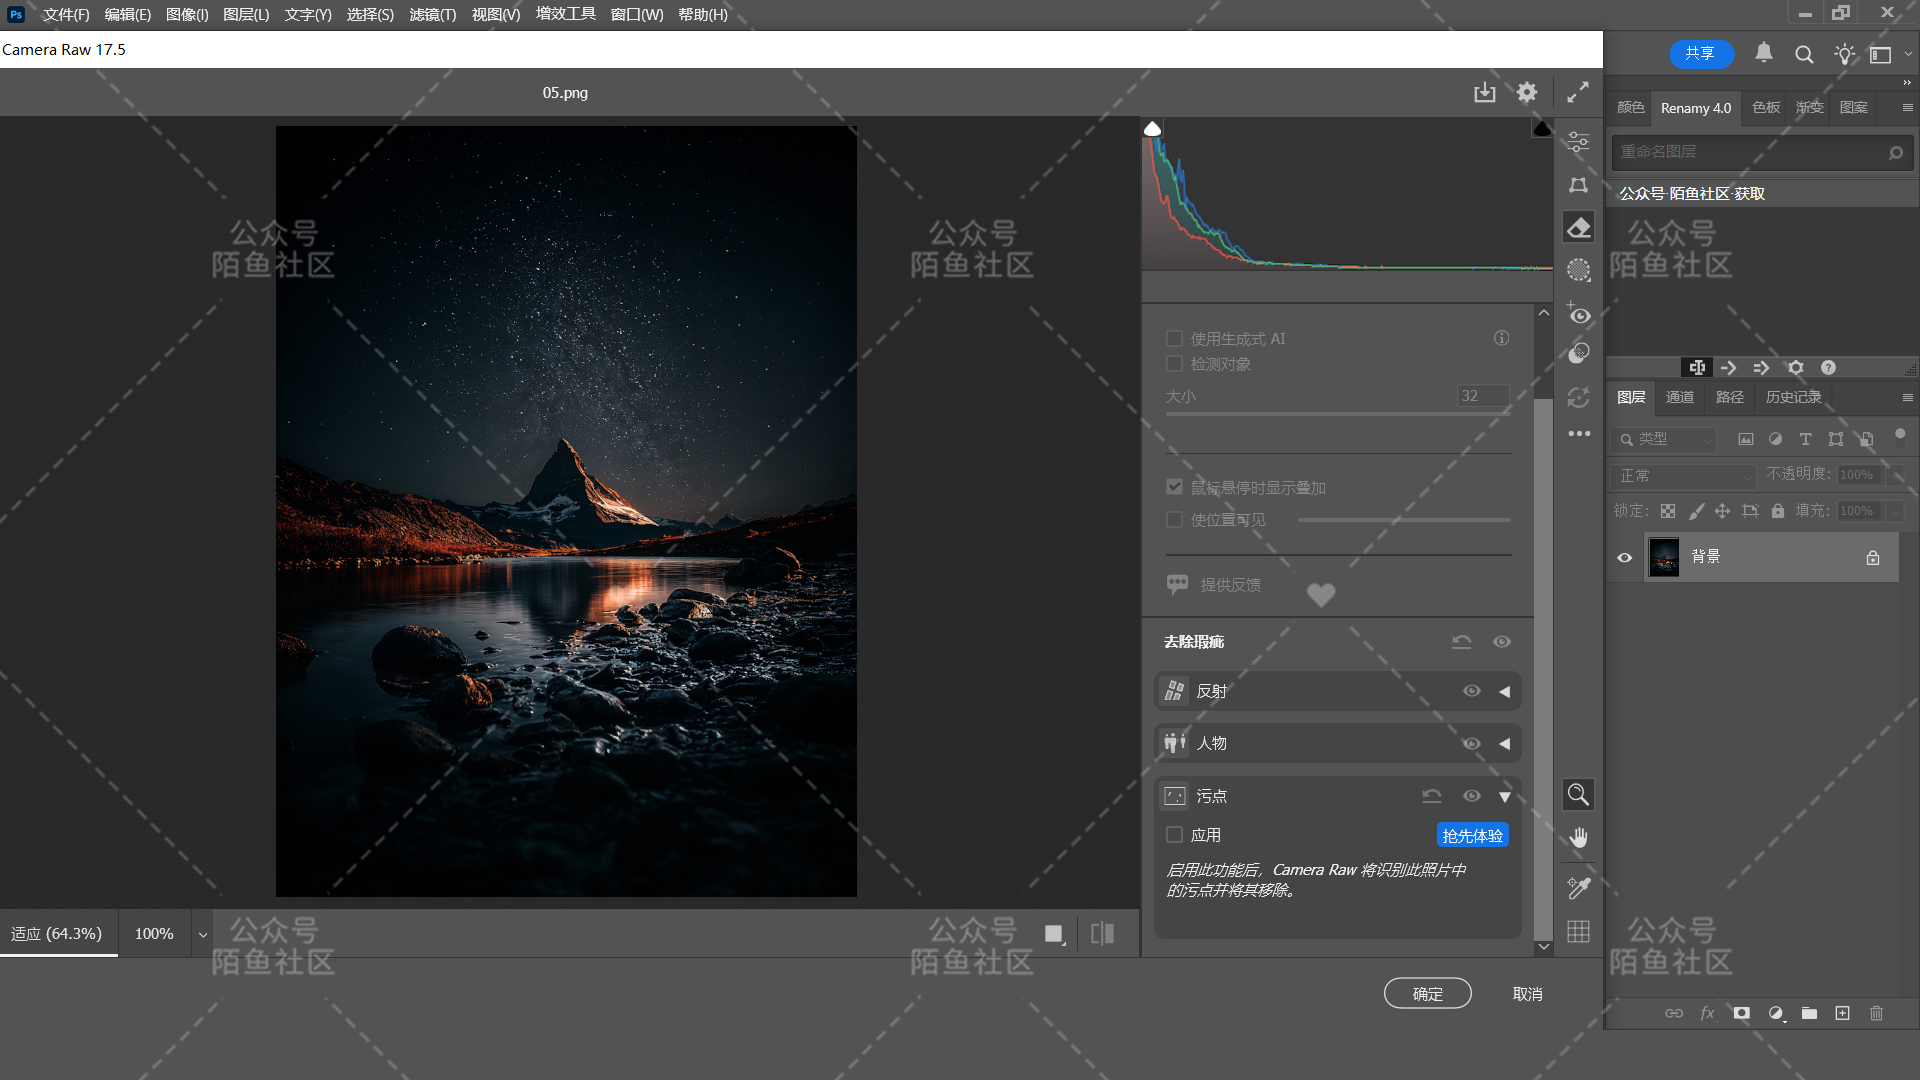
Task: Open the zoom level dropdown next to 100%
Action: click(x=203, y=935)
